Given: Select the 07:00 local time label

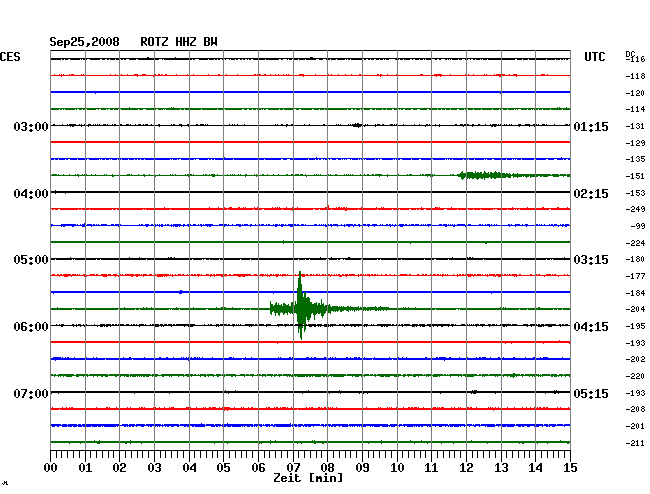Looking at the screenshot, I should 31,393.
